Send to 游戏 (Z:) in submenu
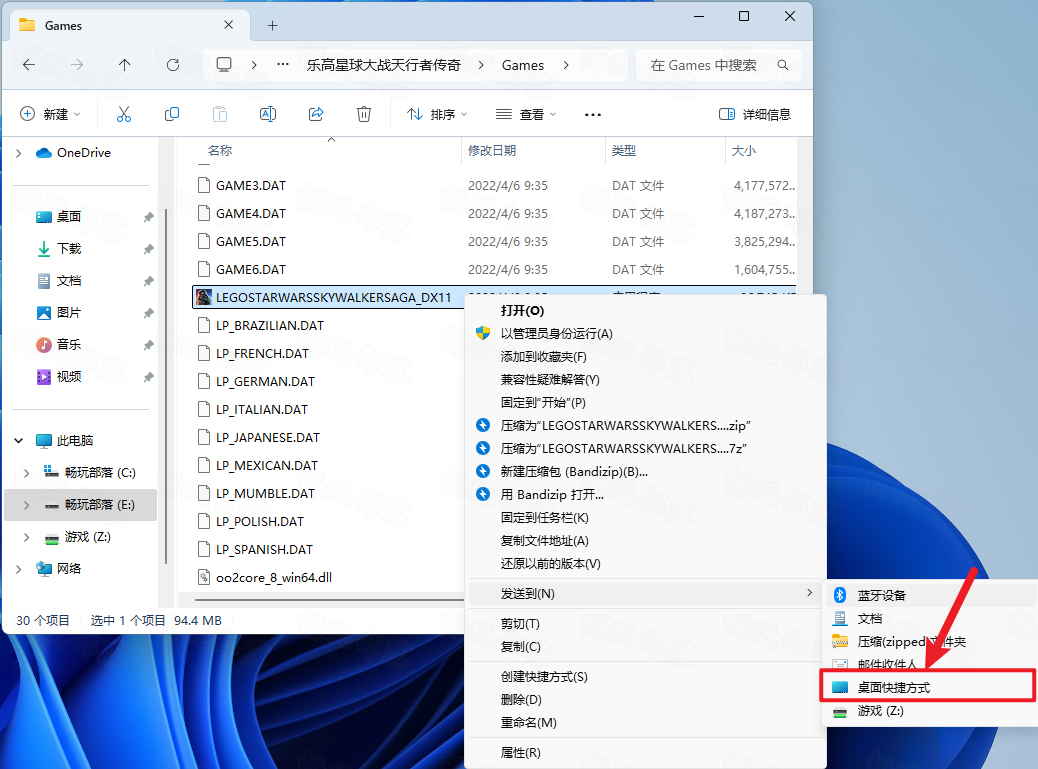The image size is (1038, 769). point(930,711)
